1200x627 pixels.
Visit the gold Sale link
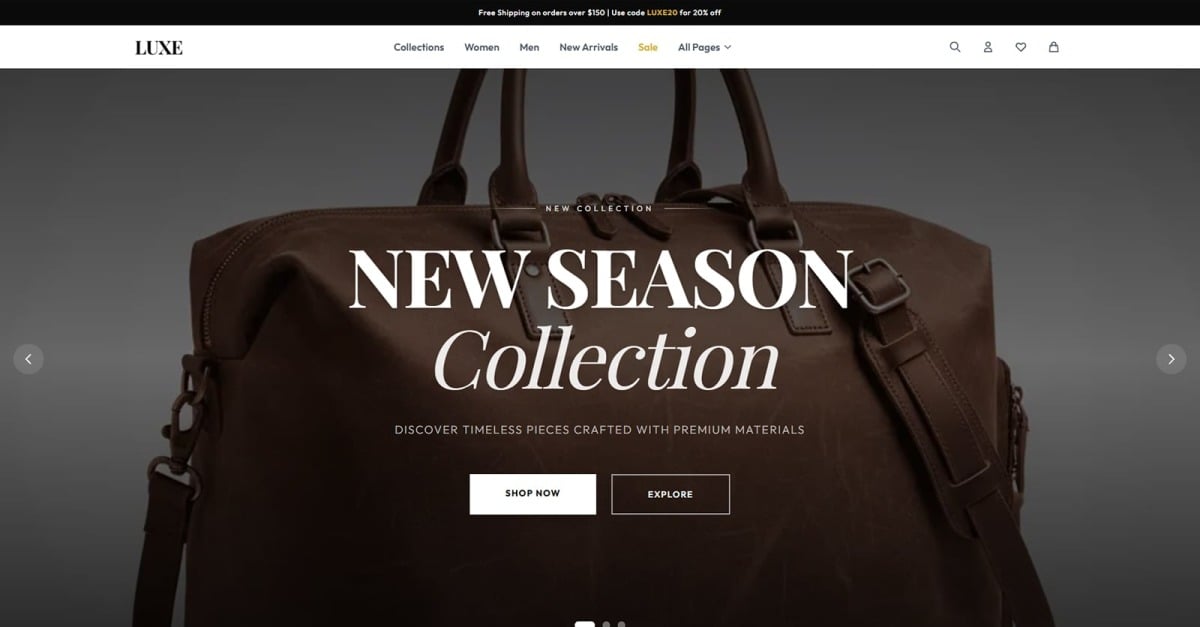click(648, 47)
